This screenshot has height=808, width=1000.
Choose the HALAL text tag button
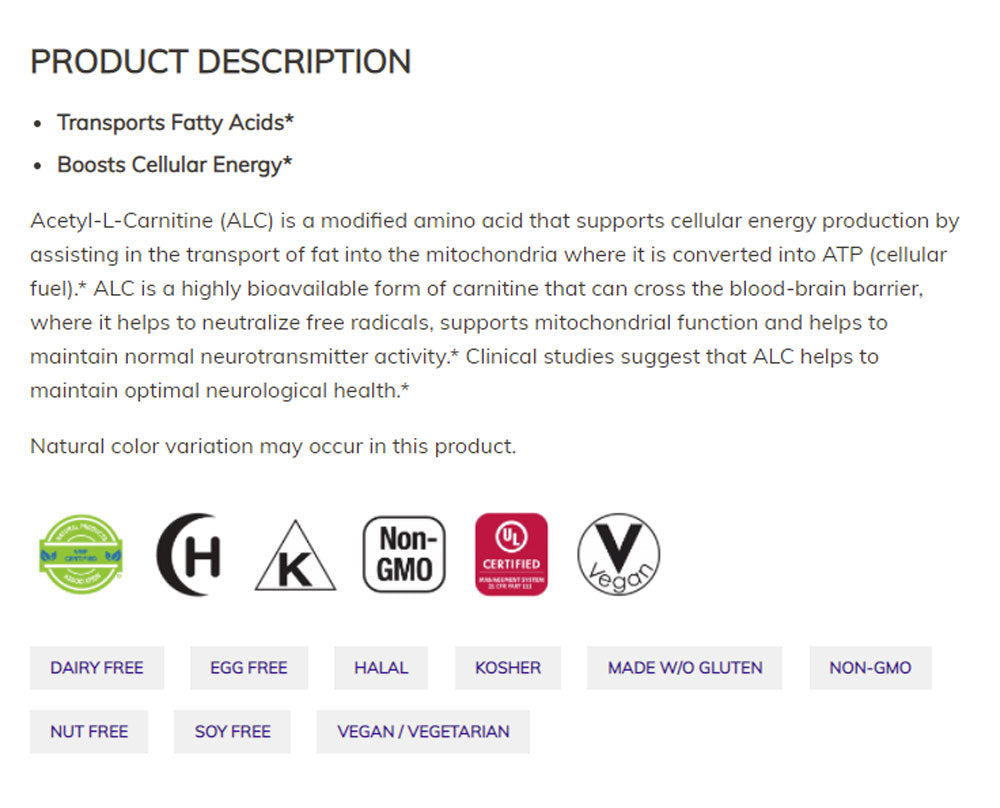(381, 668)
